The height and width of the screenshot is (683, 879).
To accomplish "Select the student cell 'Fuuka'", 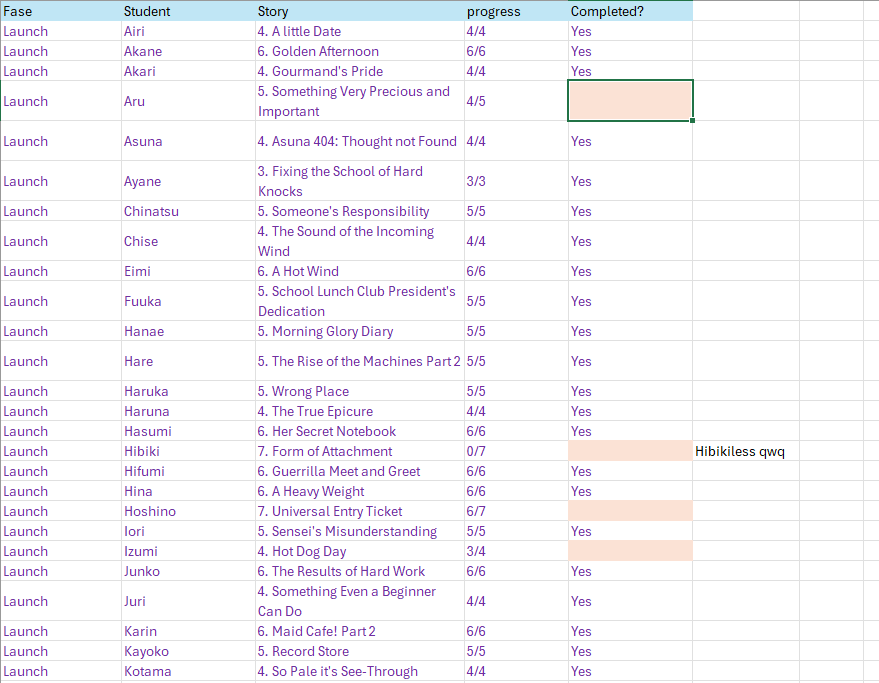I will tap(188, 301).
